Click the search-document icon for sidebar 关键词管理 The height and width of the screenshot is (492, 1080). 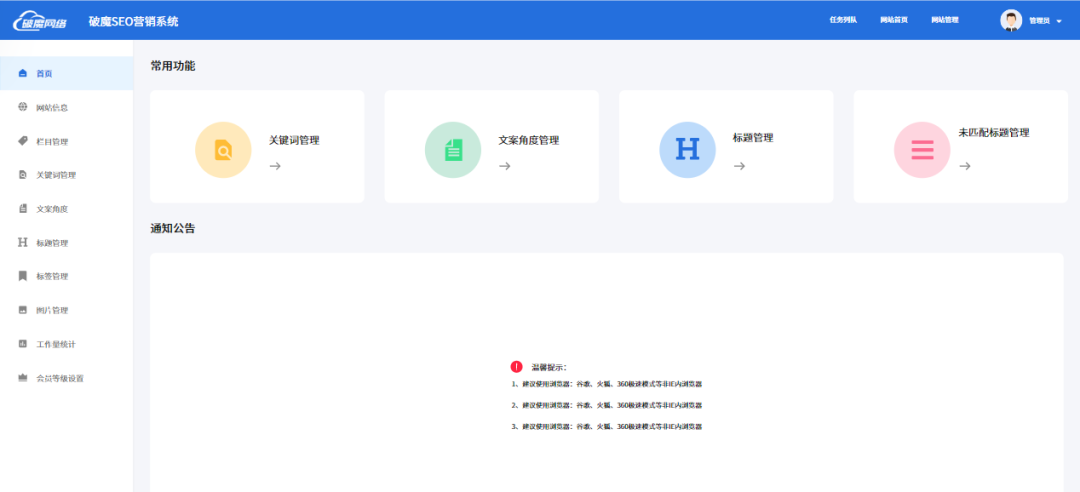23,174
